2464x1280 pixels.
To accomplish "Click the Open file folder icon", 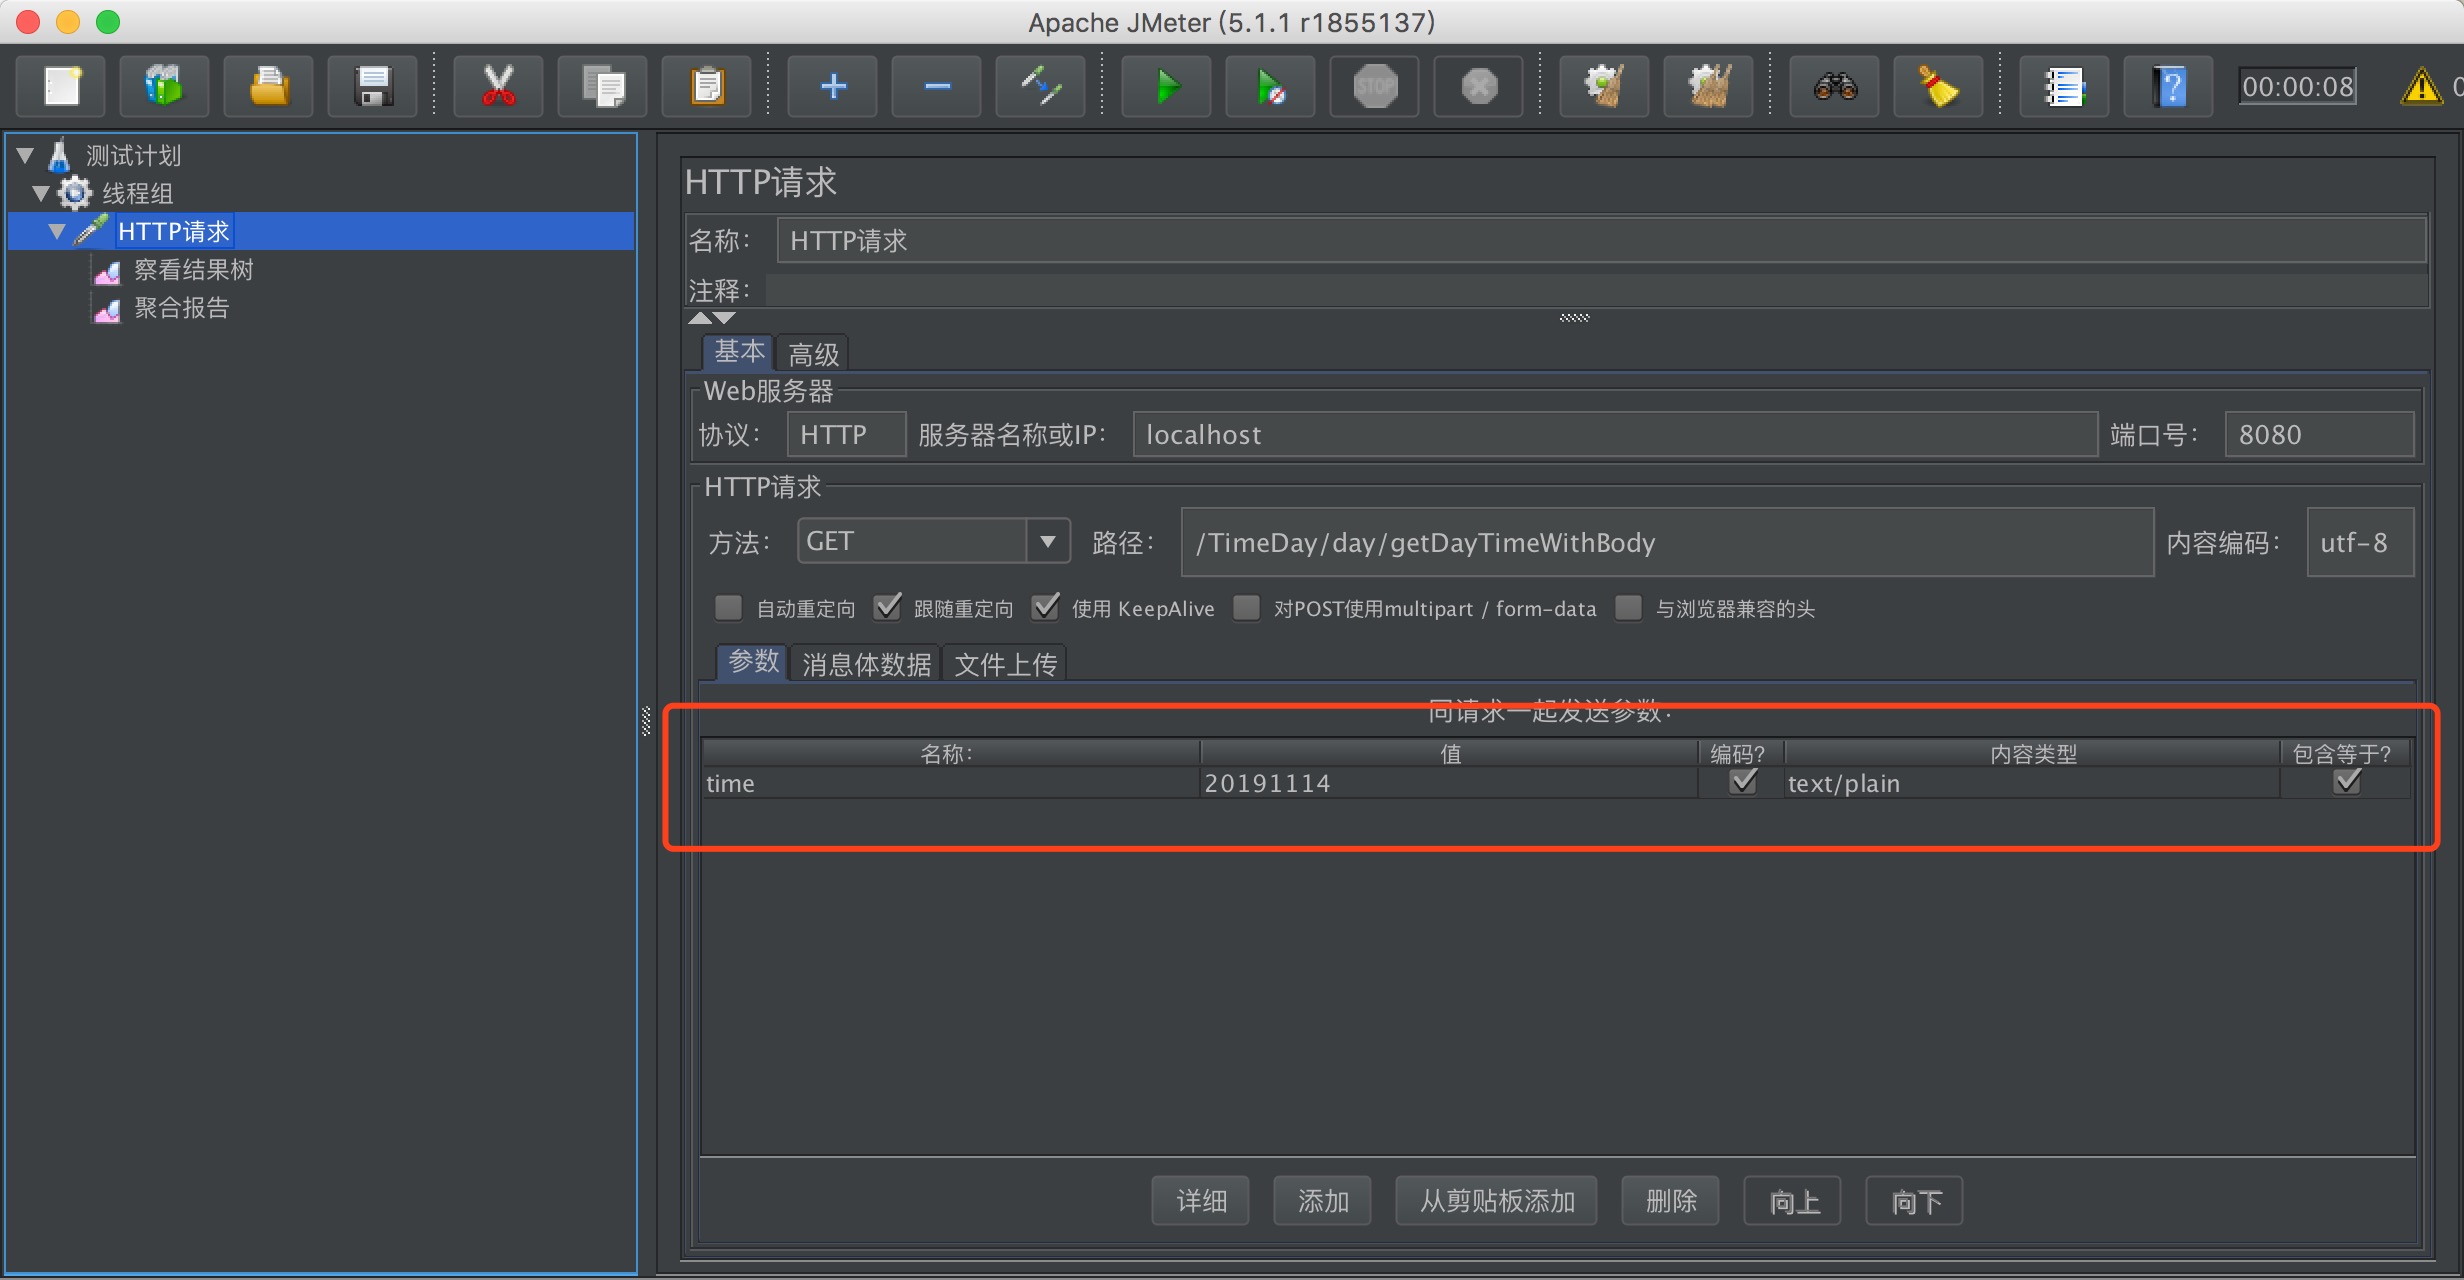I will point(268,86).
